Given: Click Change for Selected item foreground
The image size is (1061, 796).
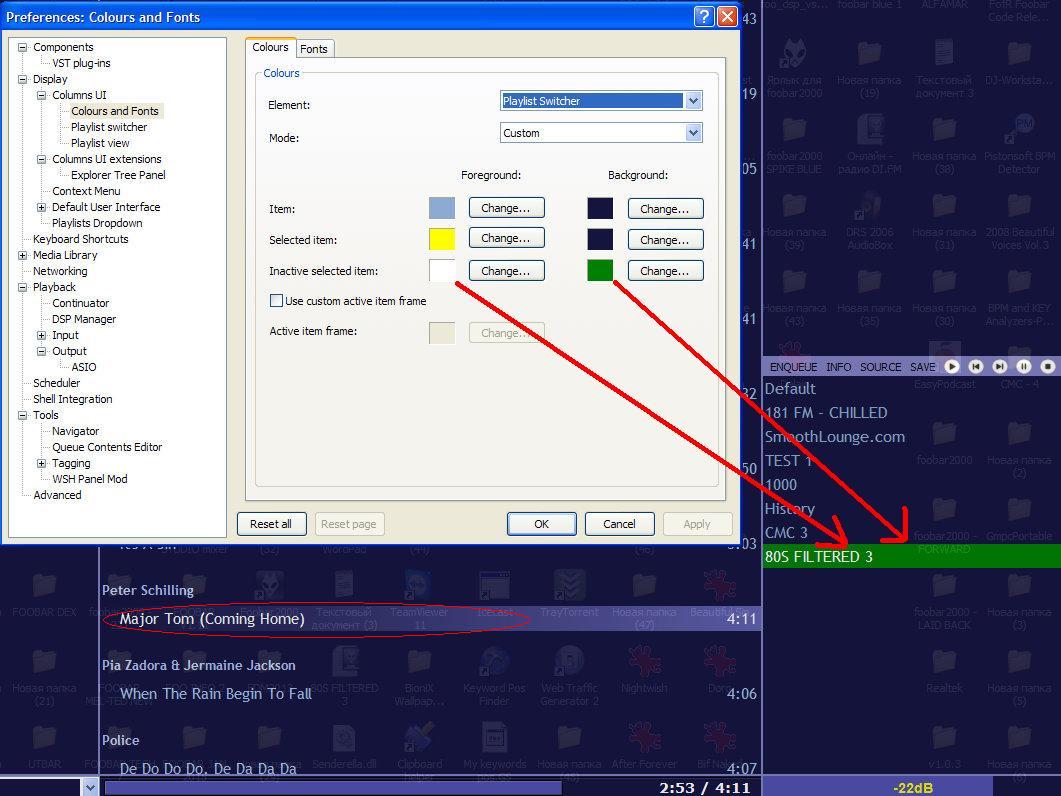Looking at the screenshot, I should click(506, 238).
